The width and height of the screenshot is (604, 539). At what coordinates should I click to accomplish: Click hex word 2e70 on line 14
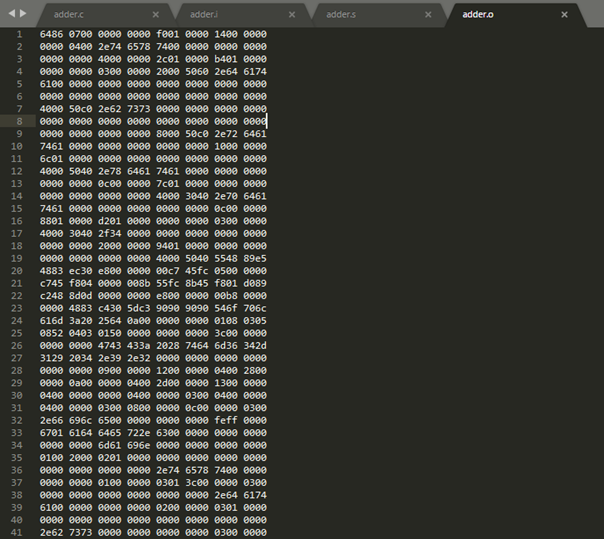click(226, 196)
